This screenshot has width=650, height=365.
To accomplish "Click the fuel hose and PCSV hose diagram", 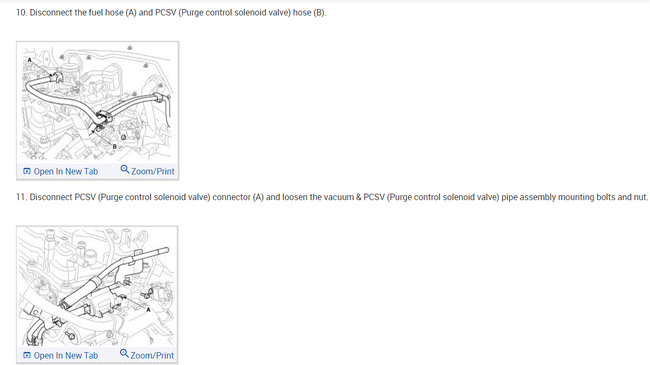I will point(97,102).
